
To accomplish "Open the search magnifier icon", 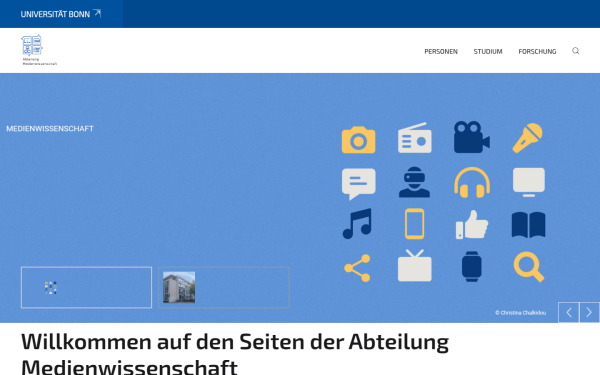I will coord(576,51).
